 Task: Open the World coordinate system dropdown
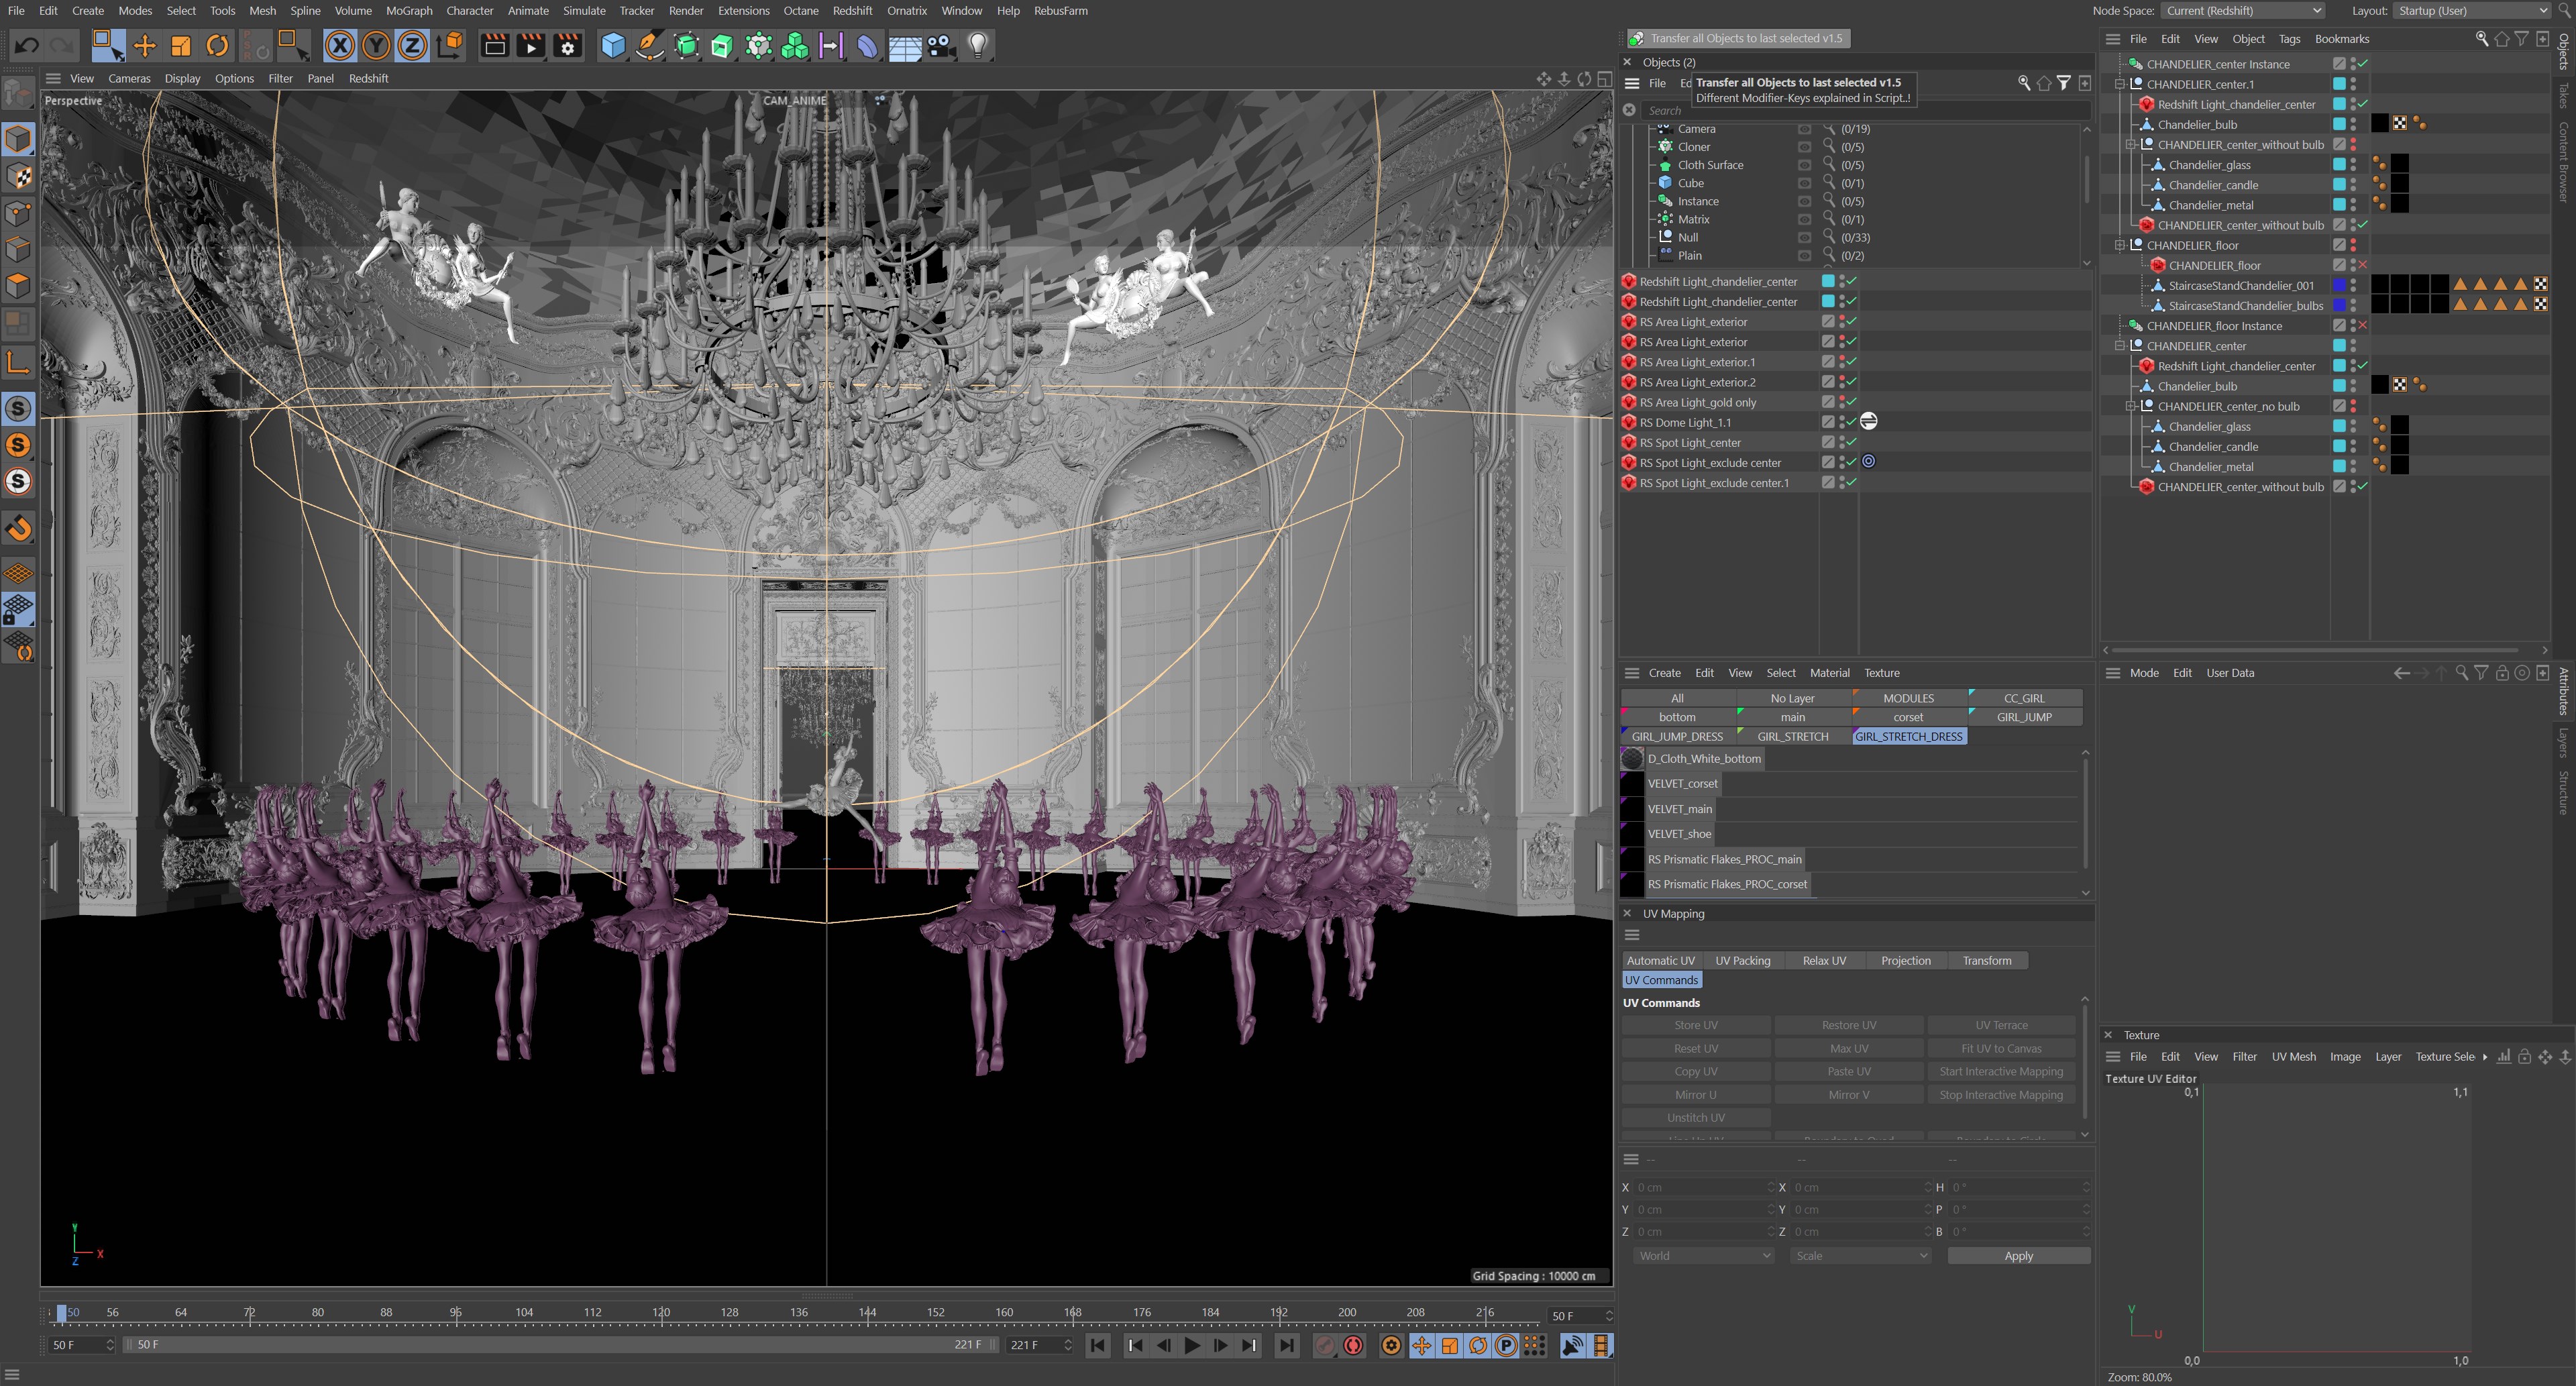[x=1703, y=1256]
